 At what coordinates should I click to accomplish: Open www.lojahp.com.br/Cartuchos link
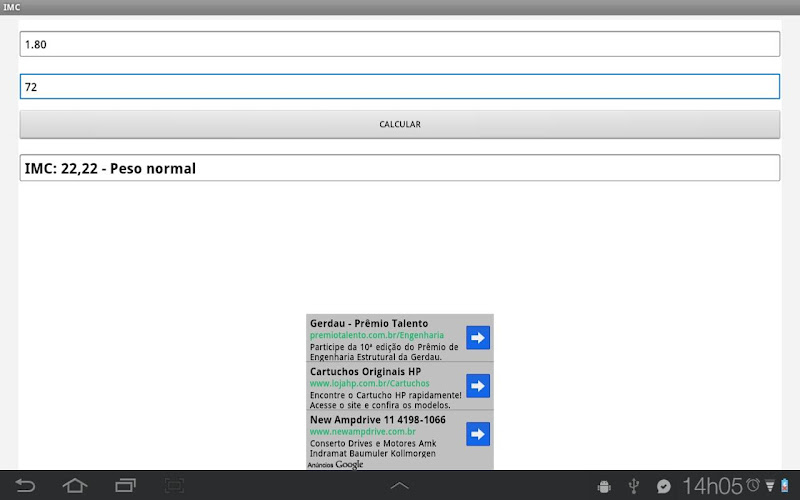[369, 383]
